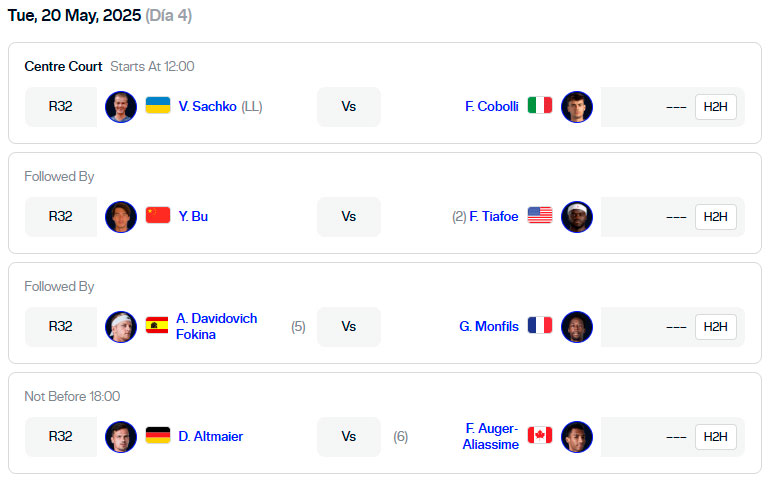This screenshot has width=772, height=482.
Task: Click the Germany flag beside D. Altmaier
Action: (x=158, y=436)
